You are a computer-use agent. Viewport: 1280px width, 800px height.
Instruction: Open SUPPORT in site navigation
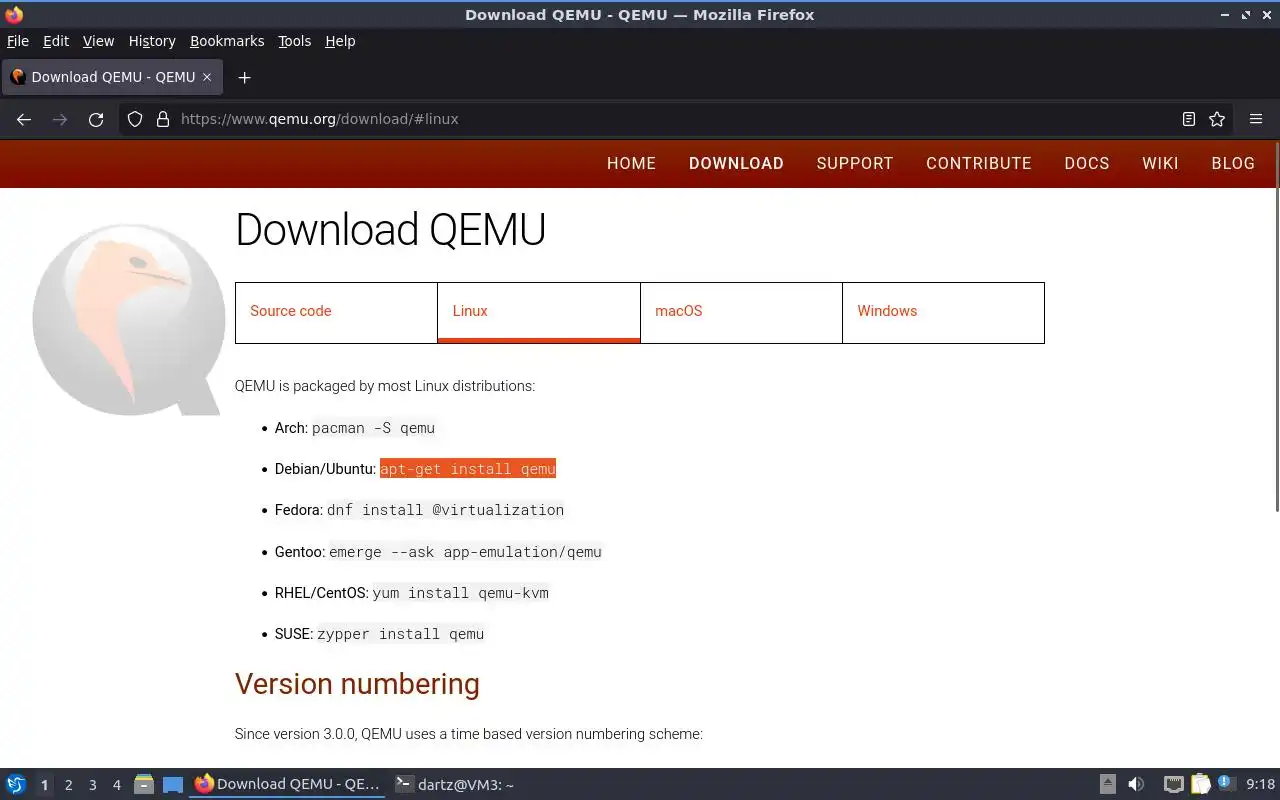[855, 163]
